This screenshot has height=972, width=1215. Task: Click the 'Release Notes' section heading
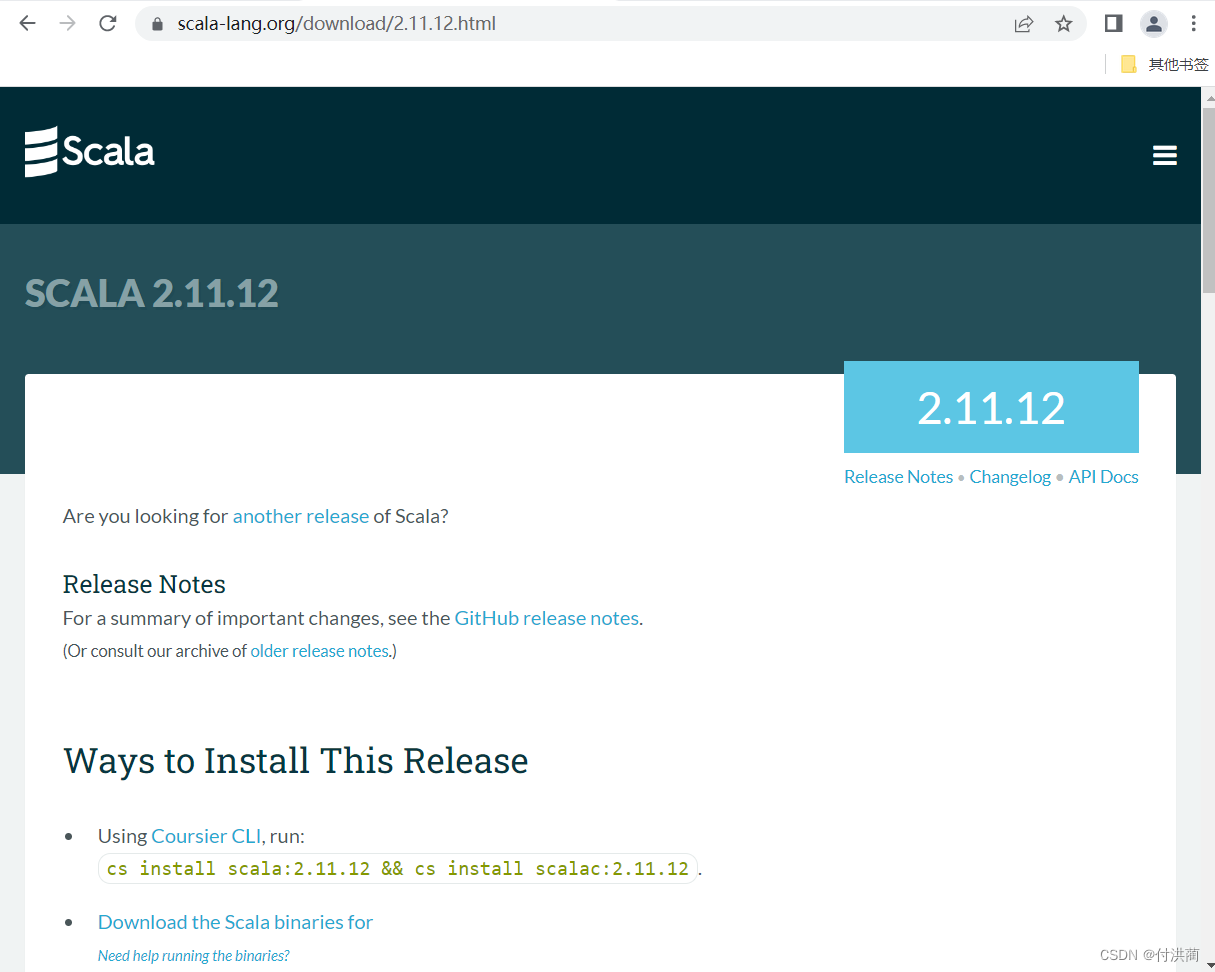pos(144,584)
